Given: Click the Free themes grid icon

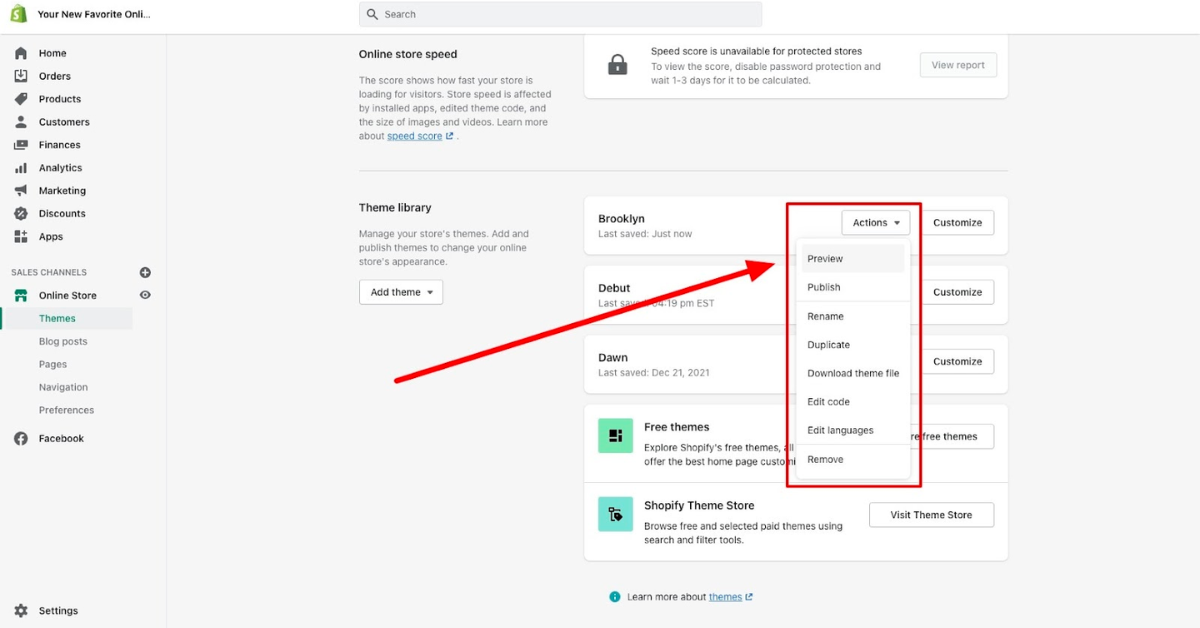Looking at the screenshot, I should (615, 436).
